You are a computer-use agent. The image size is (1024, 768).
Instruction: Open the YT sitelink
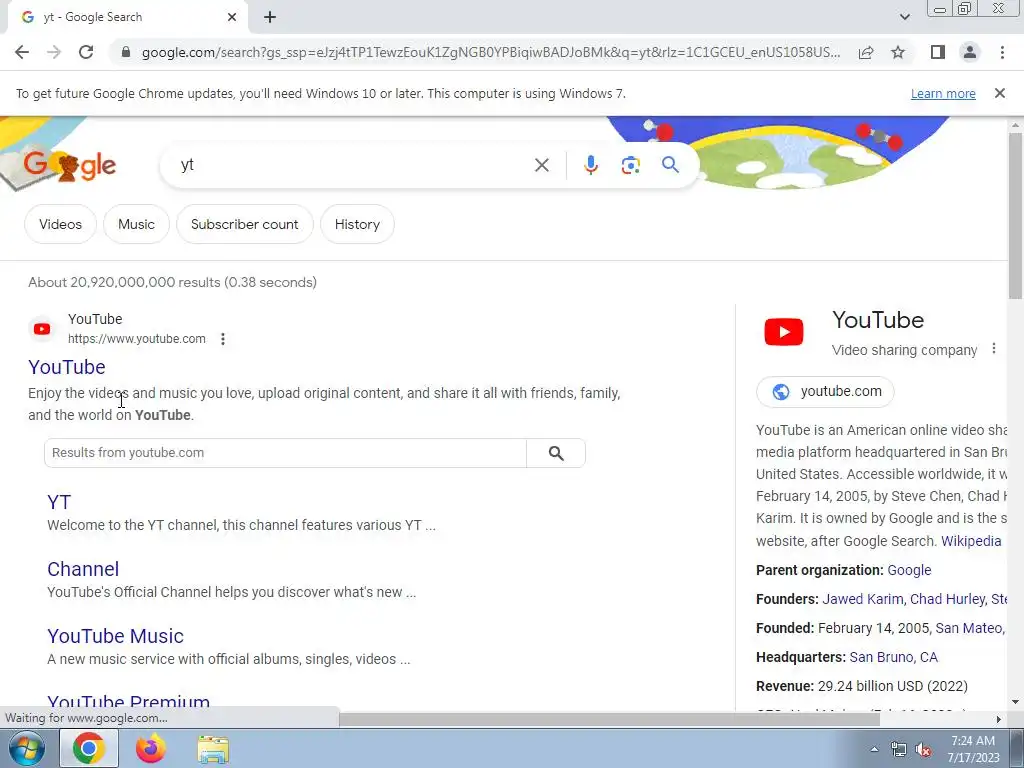59,502
